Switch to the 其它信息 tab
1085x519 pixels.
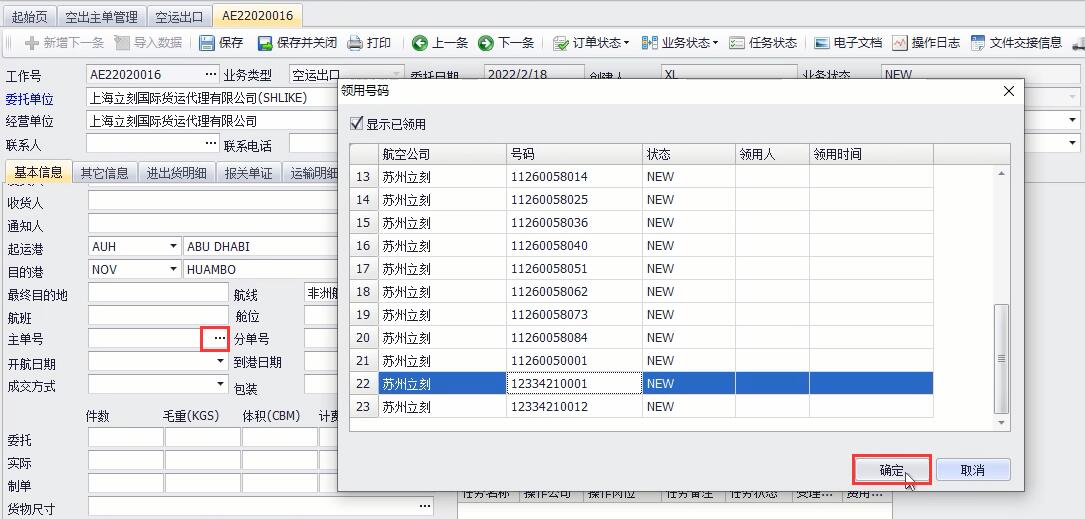(x=104, y=173)
